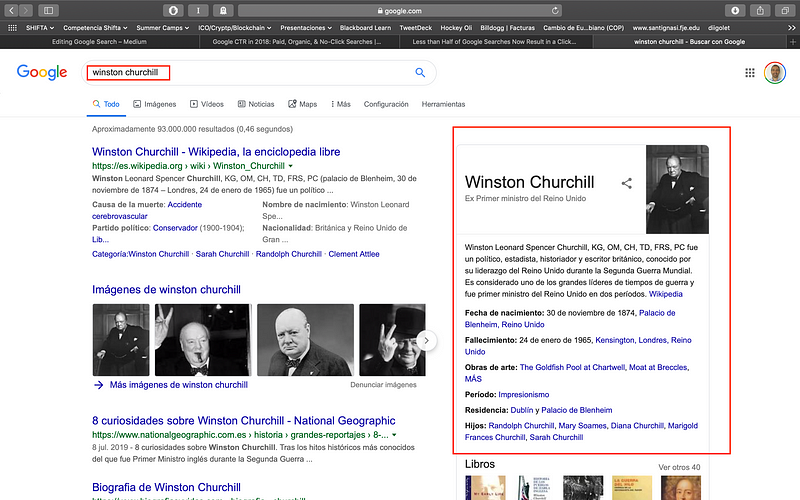Expand Presentaciones bookmarks folder
This screenshot has width=800, height=500.
(x=306, y=28)
